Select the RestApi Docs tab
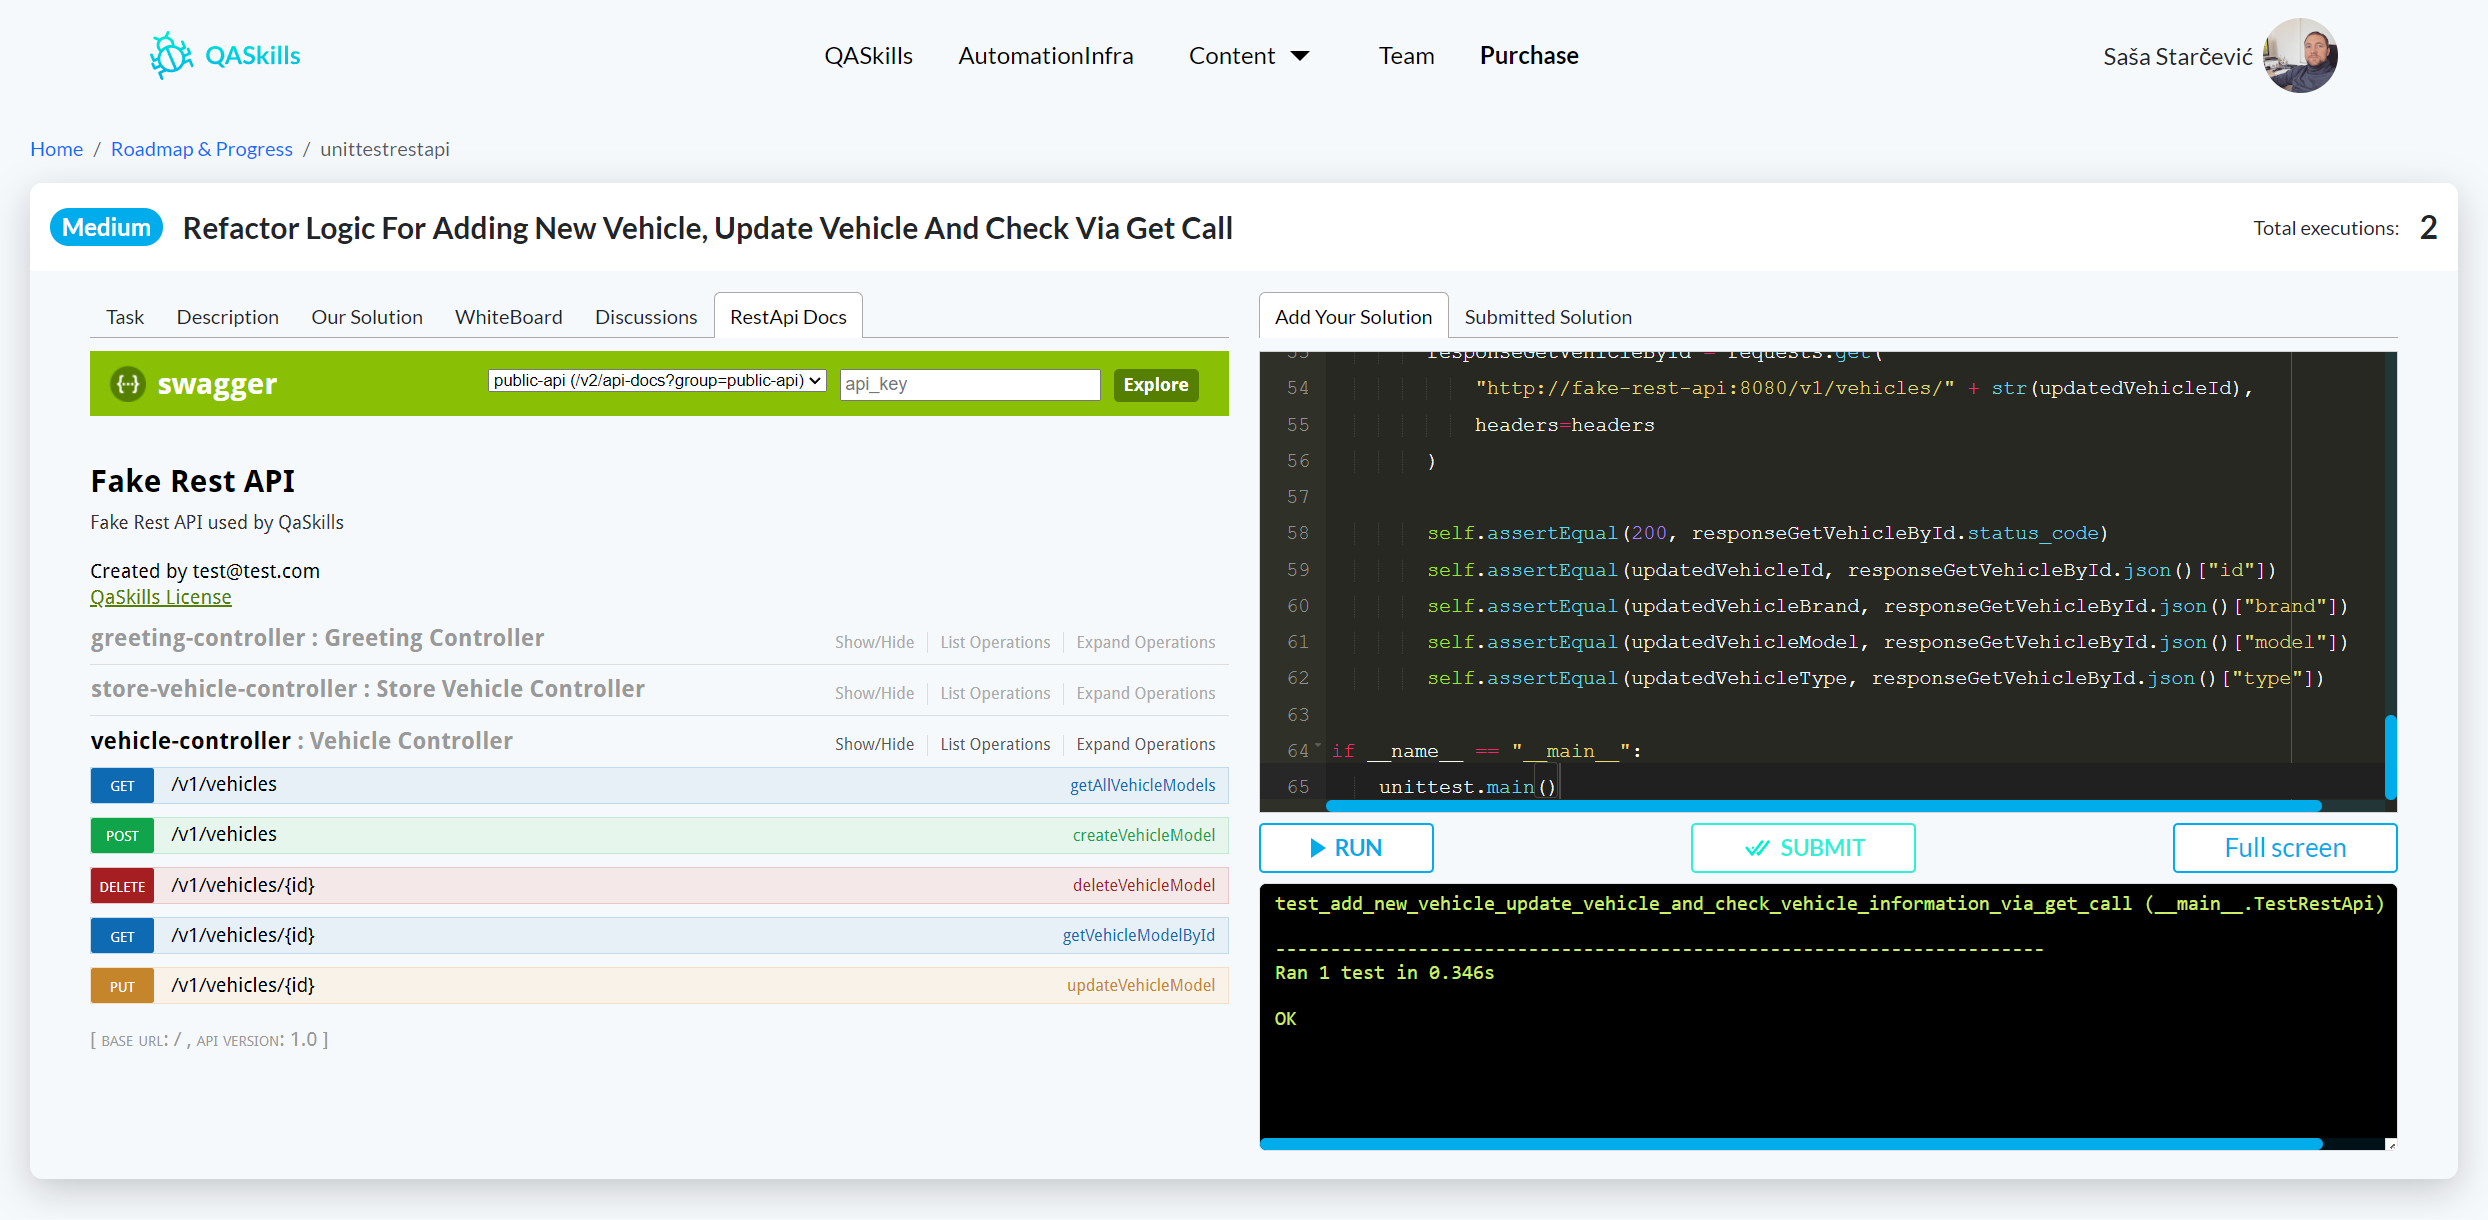The height and width of the screenshot is (1220, 2488). (x=788, y=317)
